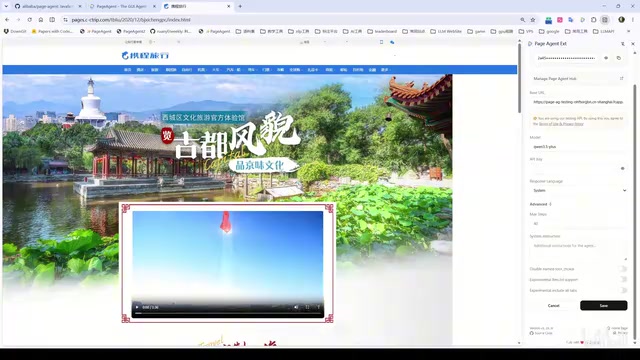Close the Page Agent Ext side panel

633,44
